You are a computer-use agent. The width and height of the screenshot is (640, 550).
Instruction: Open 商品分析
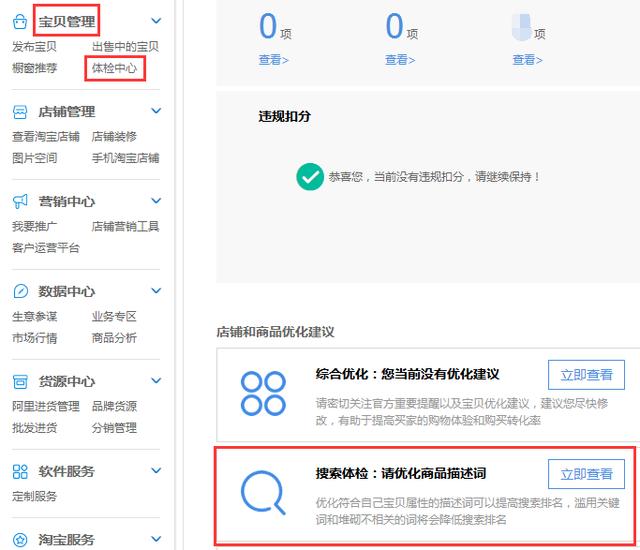click(114, 338)
